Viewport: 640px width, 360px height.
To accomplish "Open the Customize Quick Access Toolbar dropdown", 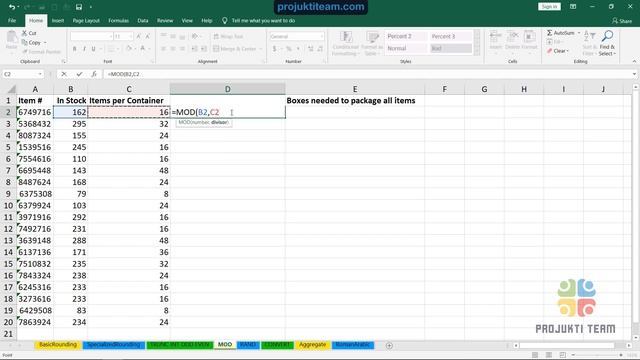I will 91,7.
